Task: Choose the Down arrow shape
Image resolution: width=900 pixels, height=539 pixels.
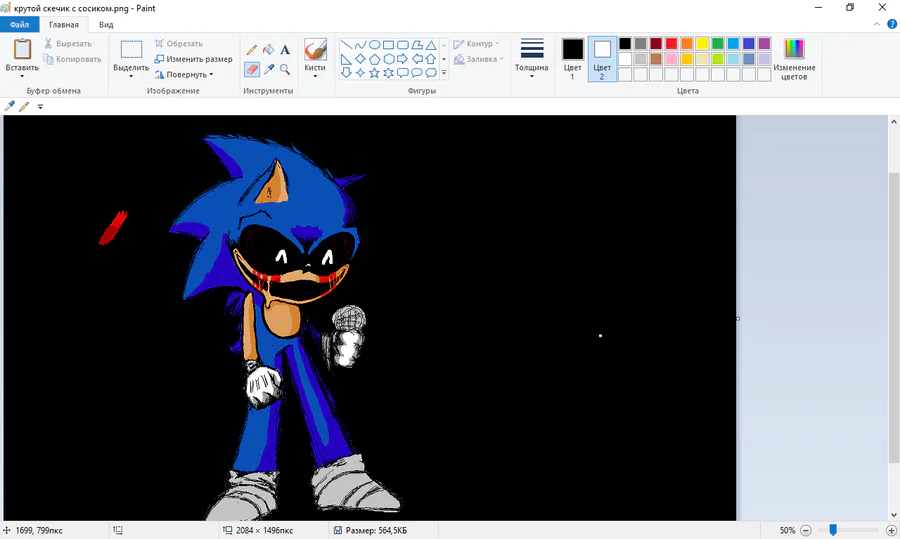Action: [346, 73]
